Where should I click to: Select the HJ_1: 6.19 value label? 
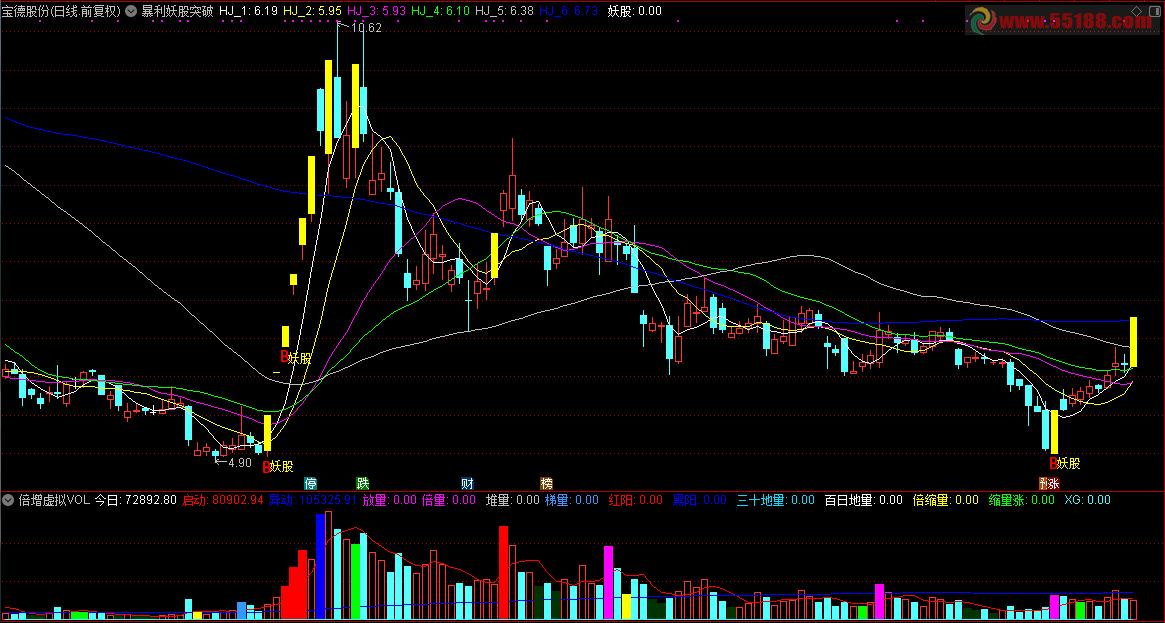click(249, 11)
